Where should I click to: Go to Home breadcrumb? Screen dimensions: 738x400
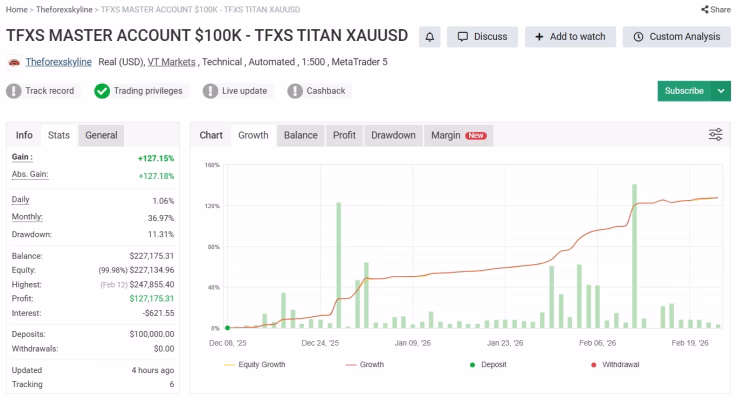[x=16, y=9]
